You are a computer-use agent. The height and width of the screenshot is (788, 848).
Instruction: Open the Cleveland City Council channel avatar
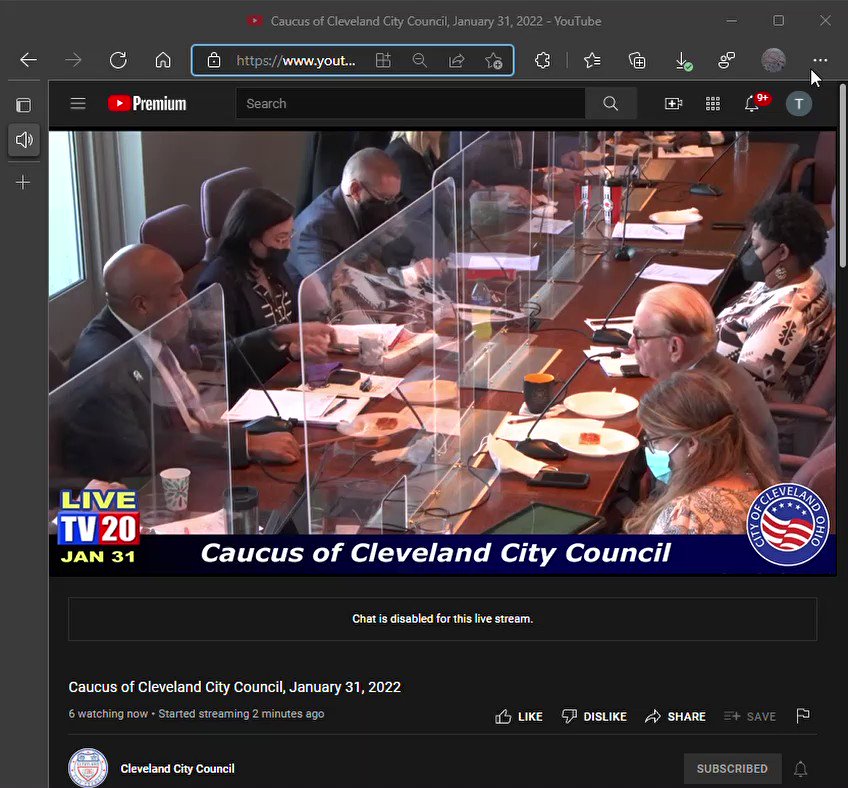[88, 768]
